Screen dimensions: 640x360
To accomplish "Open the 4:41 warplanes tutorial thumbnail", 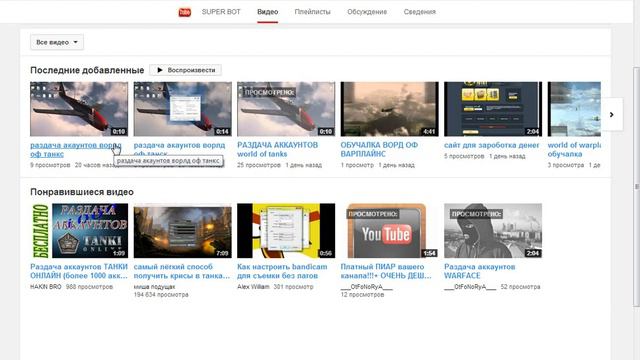I will tap(389, 109).
